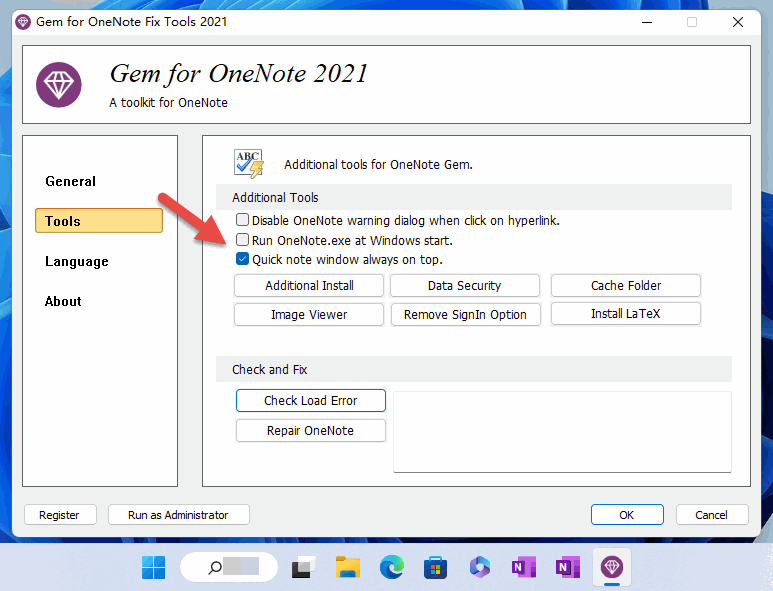This screenshot has height=591, width=773.
Task: Open the Microsoft 365 taskbar icon
Action: coord(480,567)
